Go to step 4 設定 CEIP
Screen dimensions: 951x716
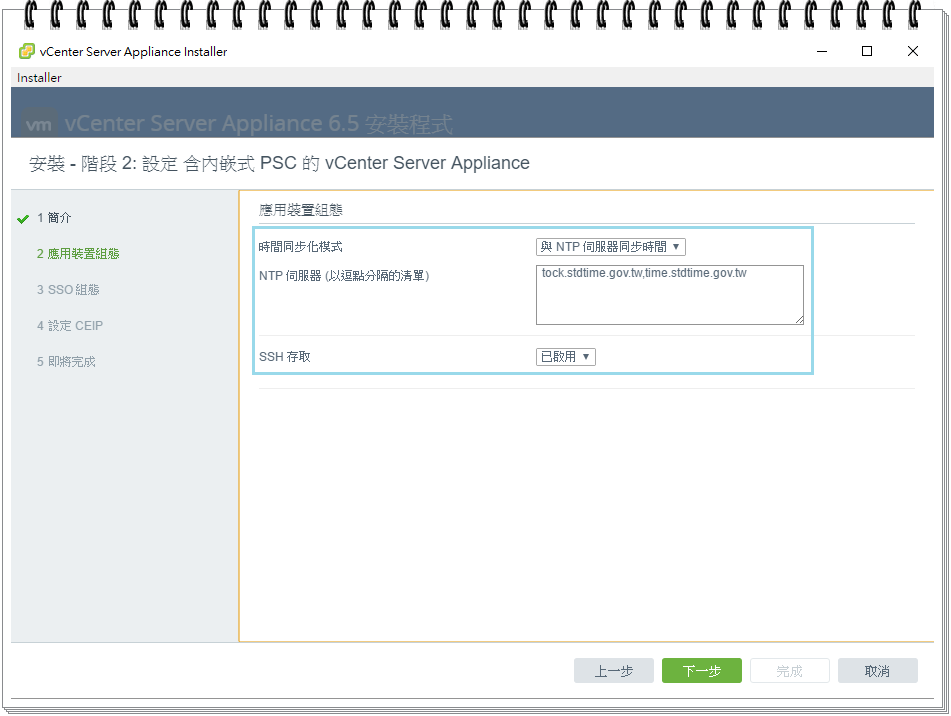(x=70, y=326)
